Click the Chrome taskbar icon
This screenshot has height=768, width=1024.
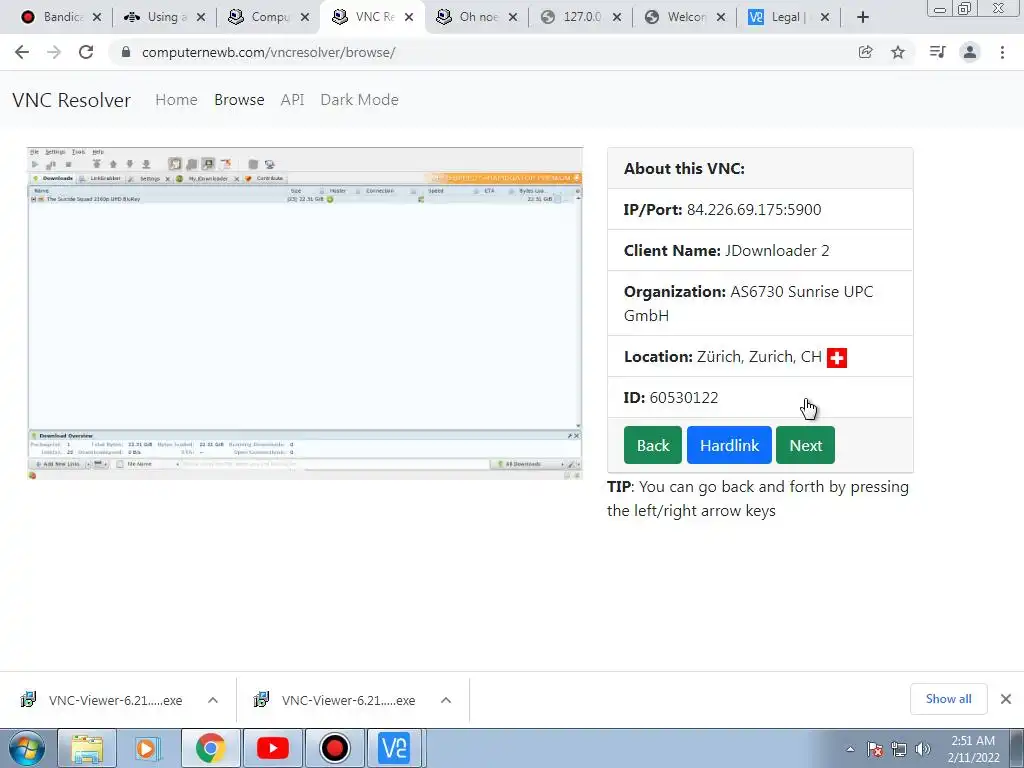[x=210, y=748]
